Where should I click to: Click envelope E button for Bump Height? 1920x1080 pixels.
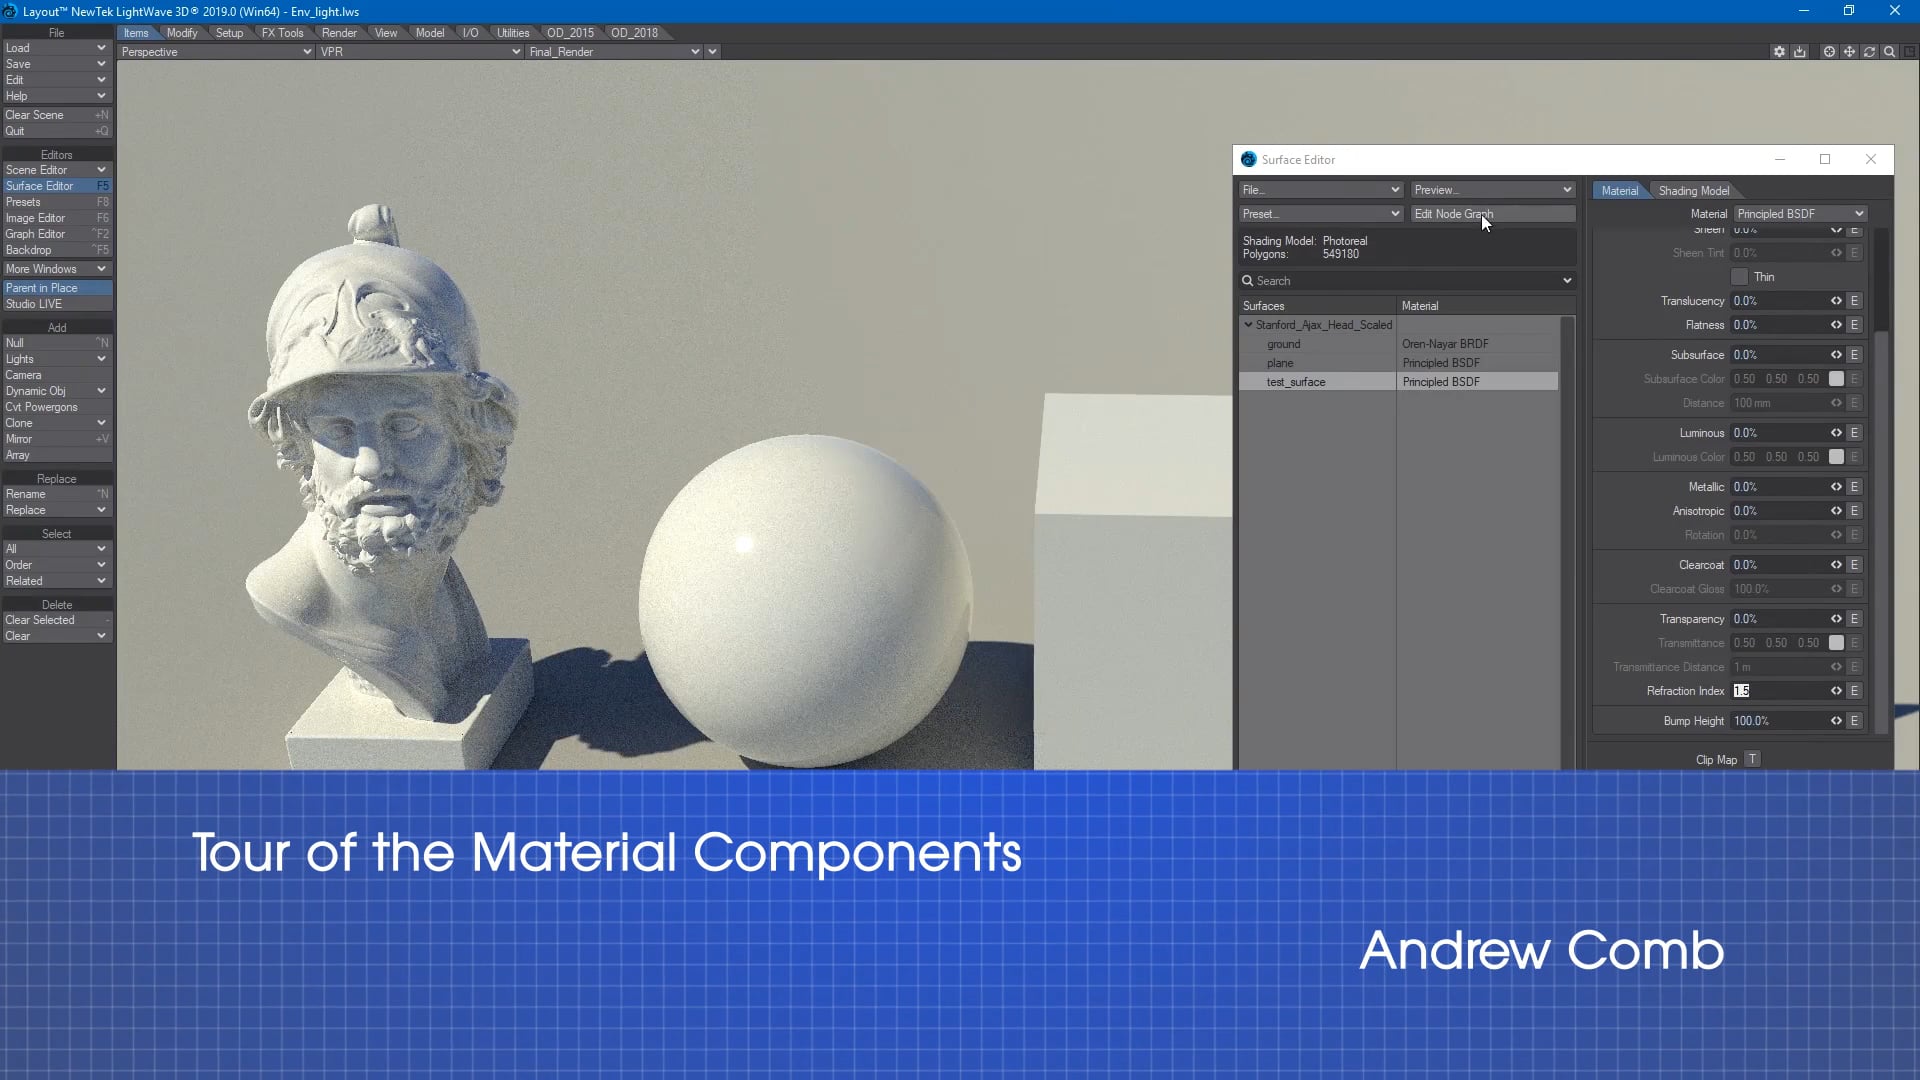coord(1854,721)
